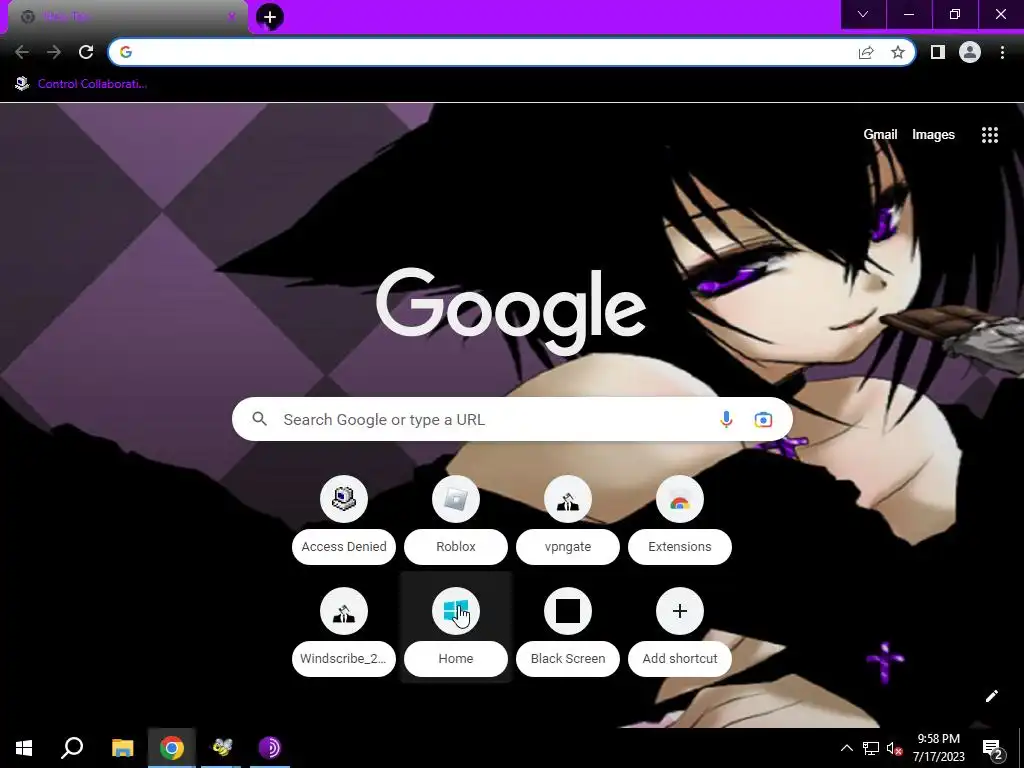This screenshot has height=768, width=1024.
Task: Click the Search Google or type a URL box
Action: coord(512,419)
